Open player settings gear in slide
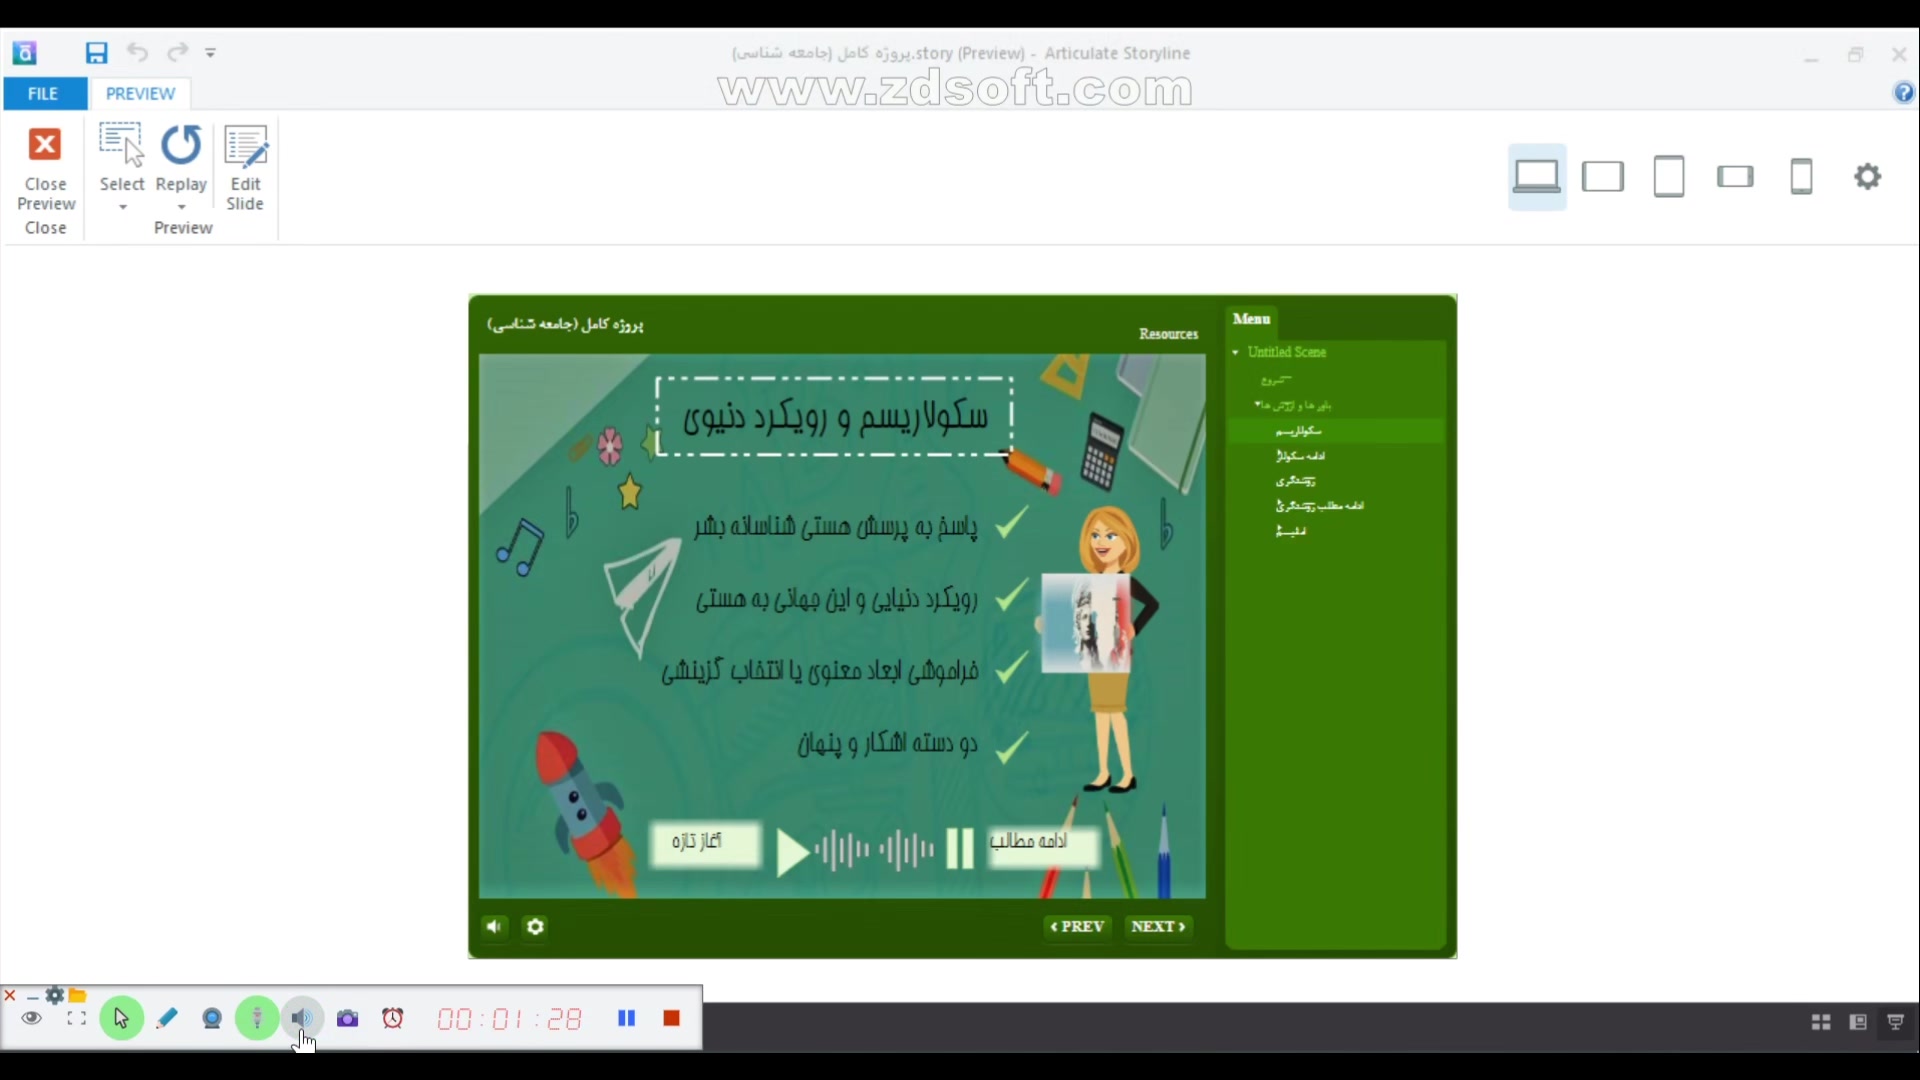The width and height of the screenshot is (1920, 1080). (536, 927)
